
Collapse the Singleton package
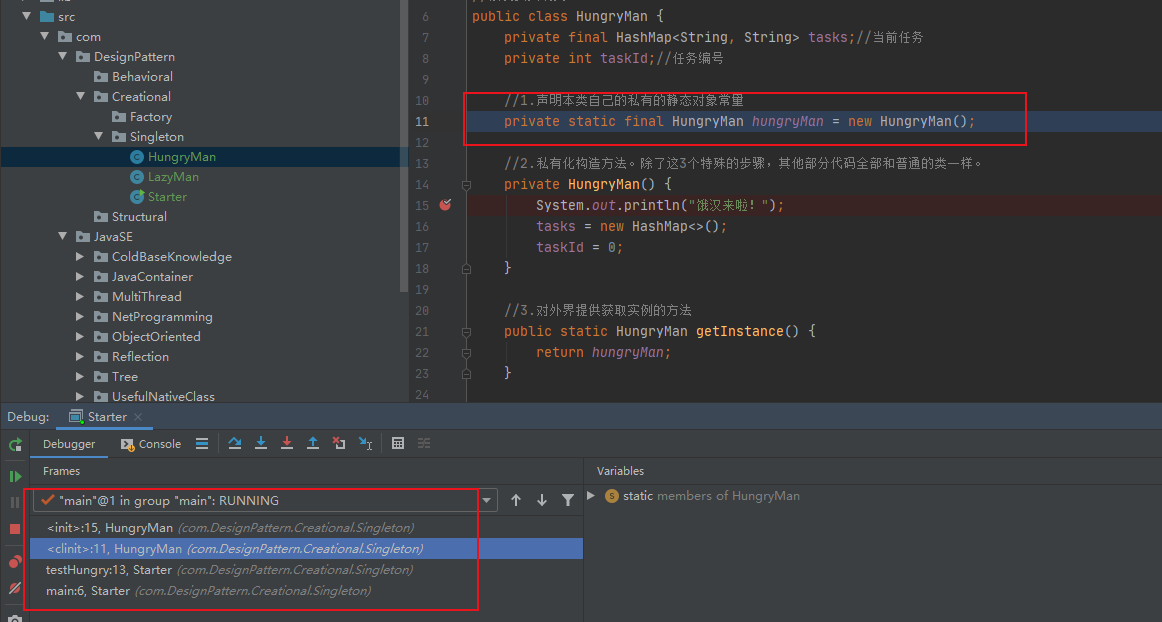(x=99, y=136)
